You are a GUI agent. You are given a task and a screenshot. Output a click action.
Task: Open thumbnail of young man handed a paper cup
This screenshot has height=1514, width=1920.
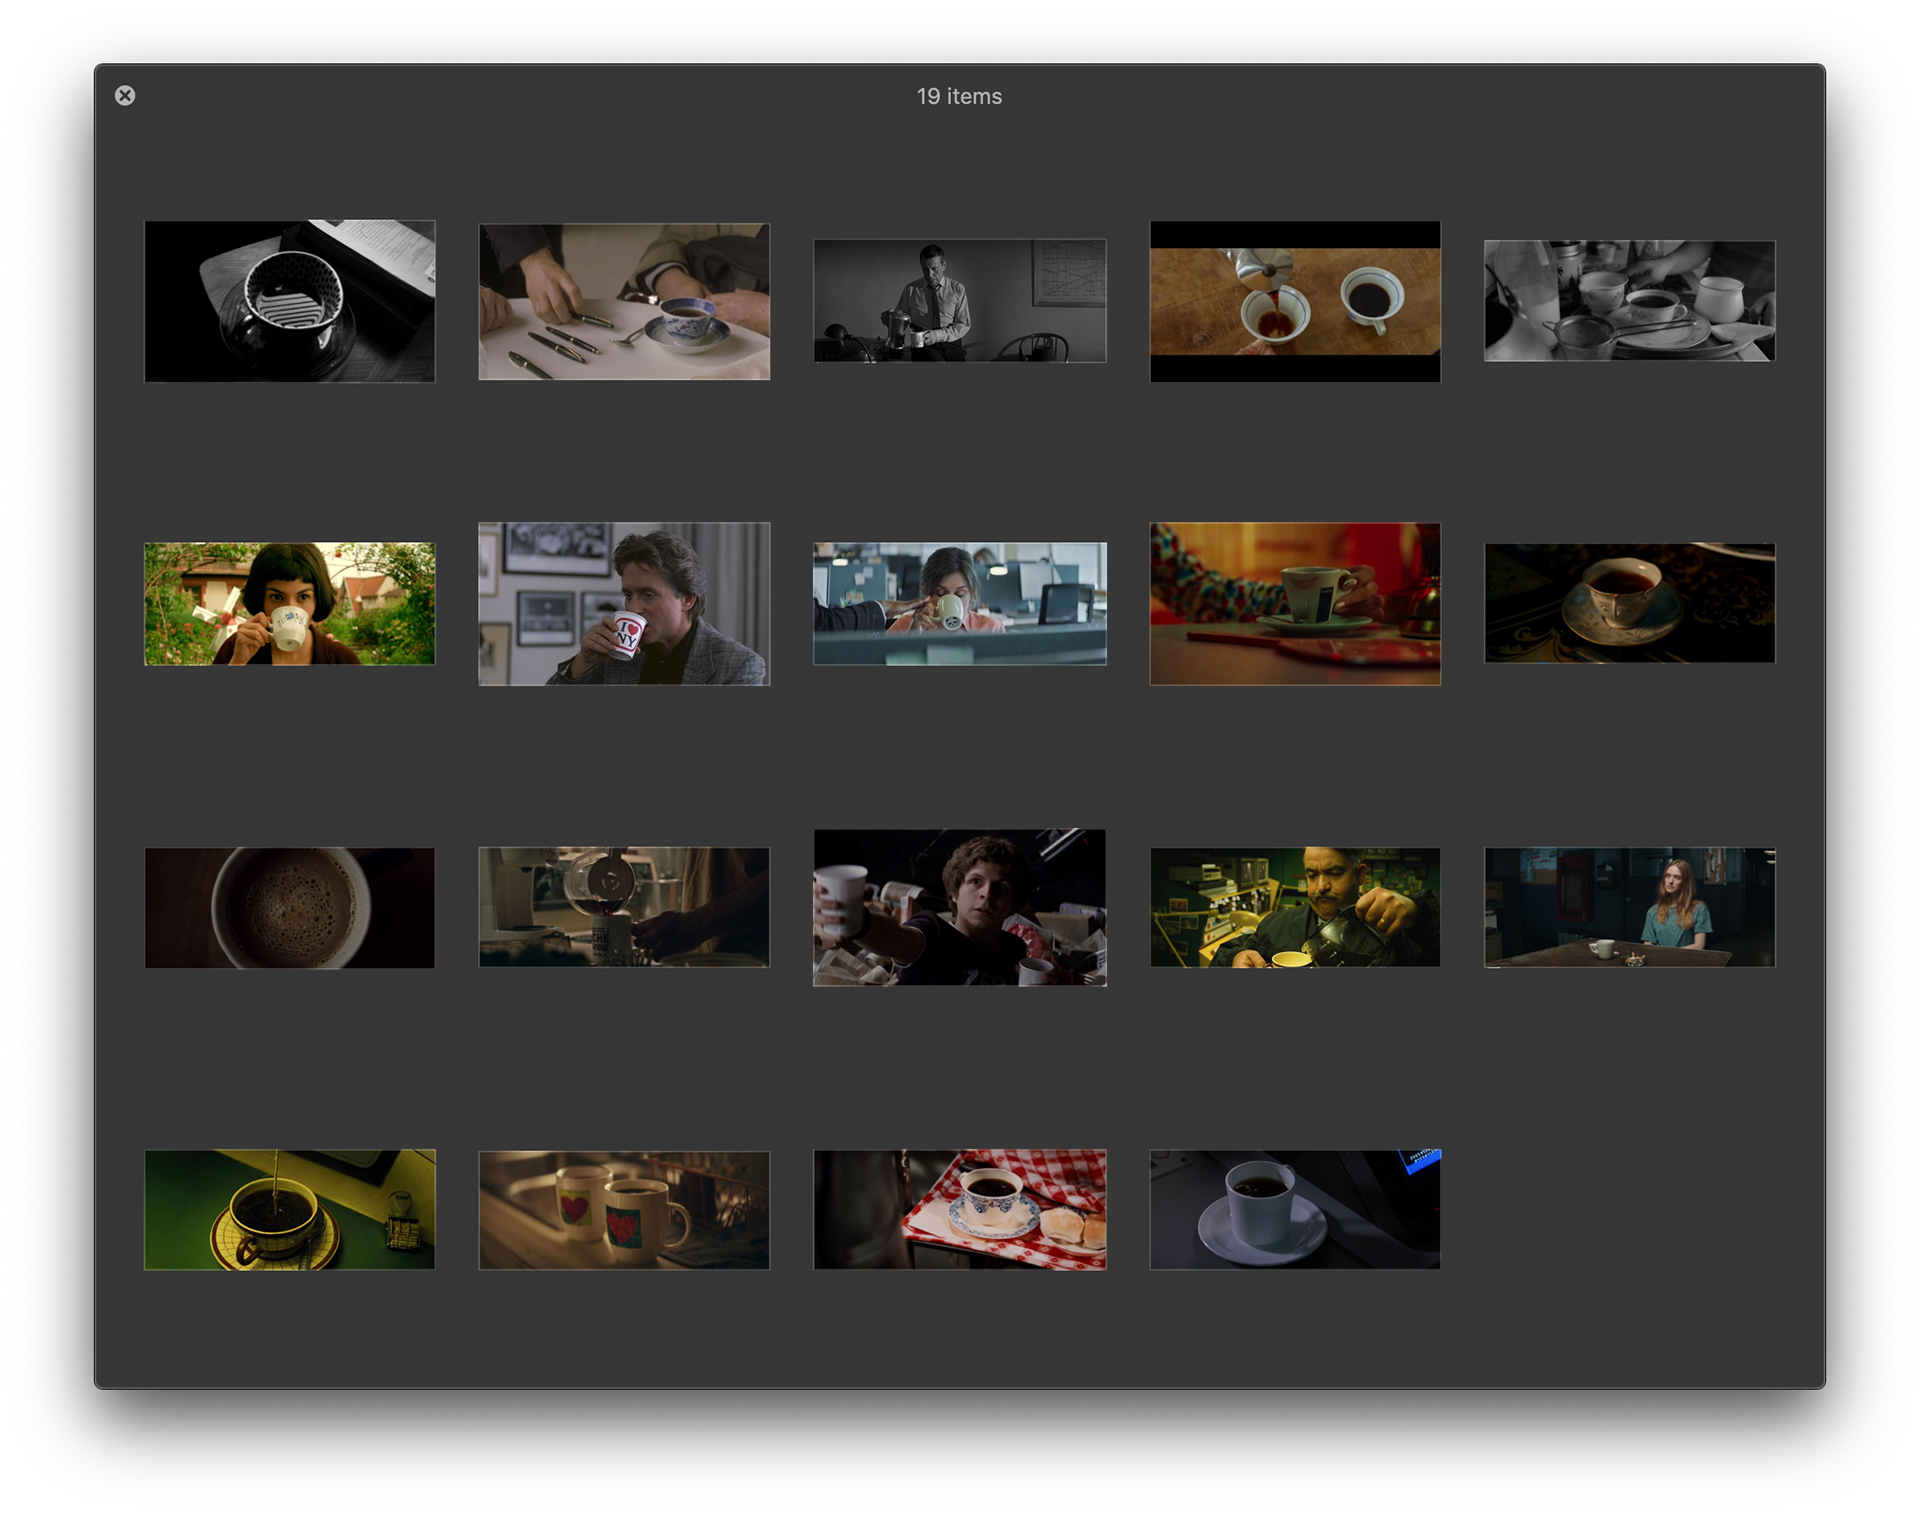(960, 907)
